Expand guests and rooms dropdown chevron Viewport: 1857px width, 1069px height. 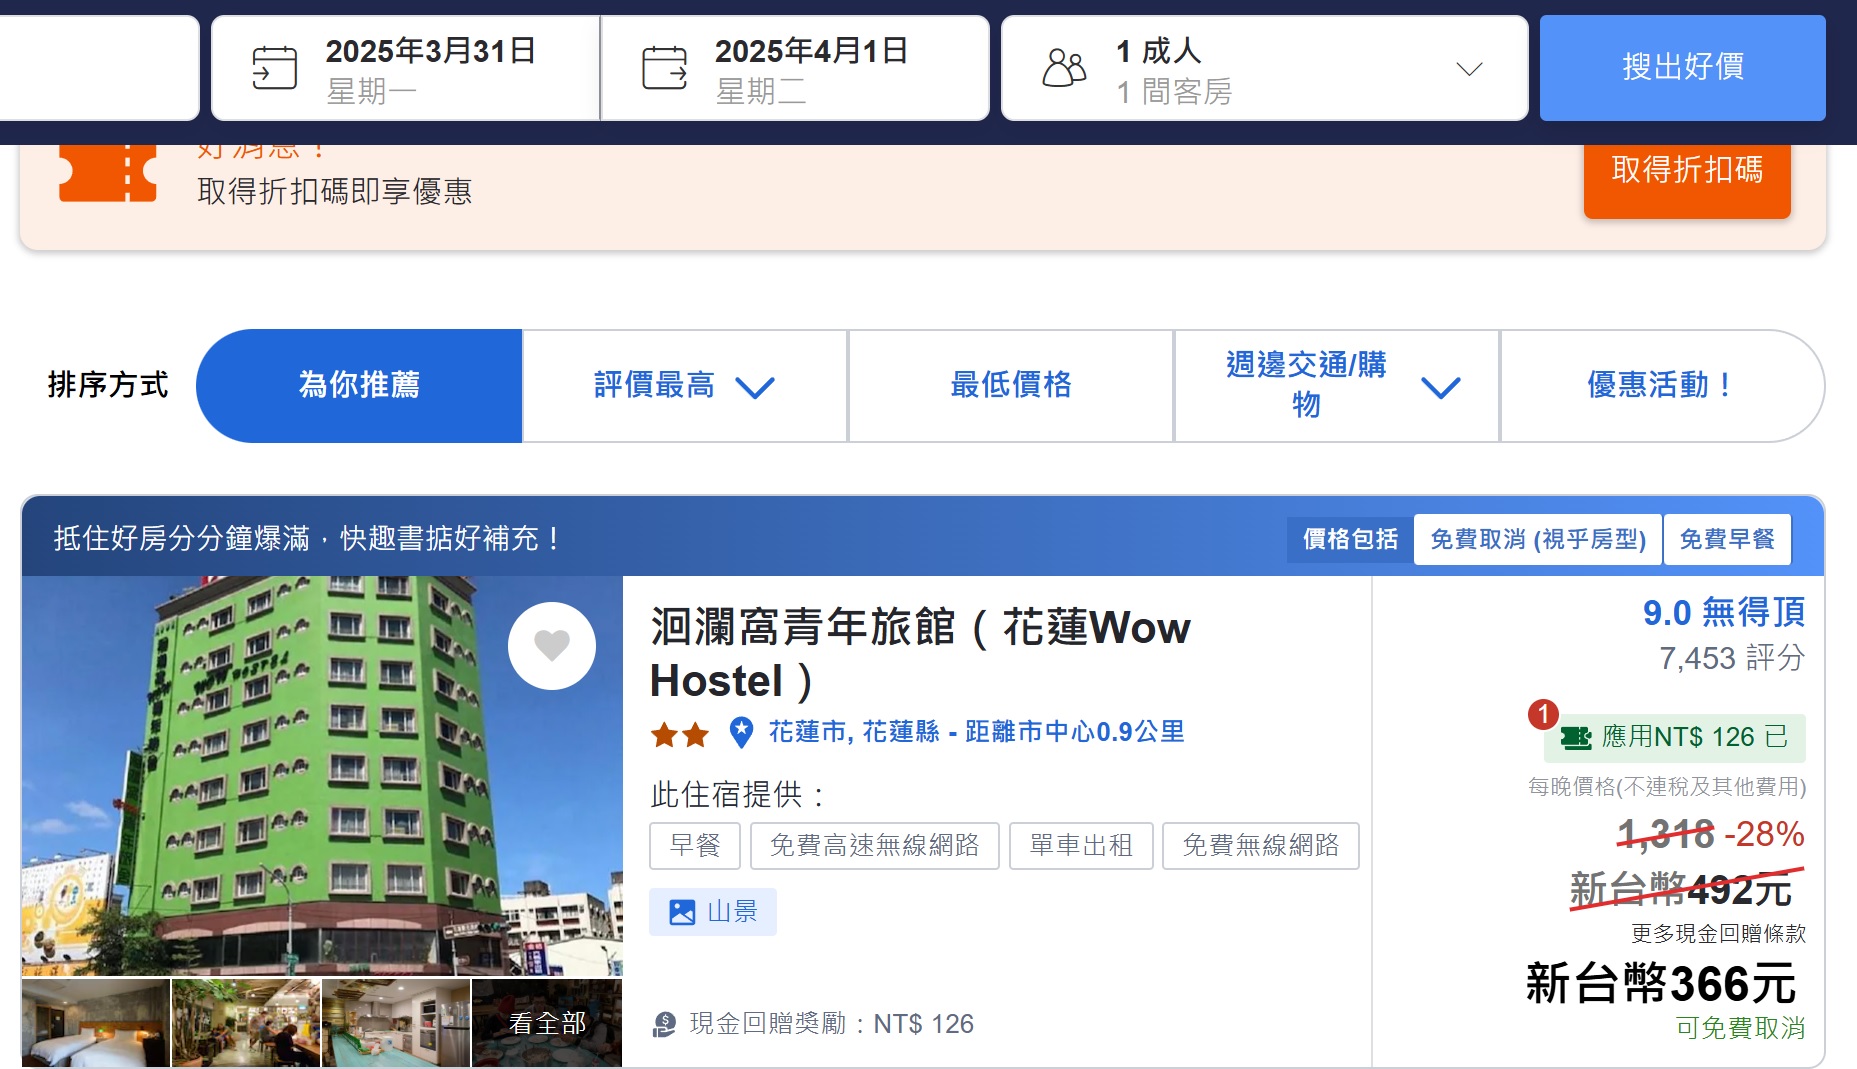1469,69
